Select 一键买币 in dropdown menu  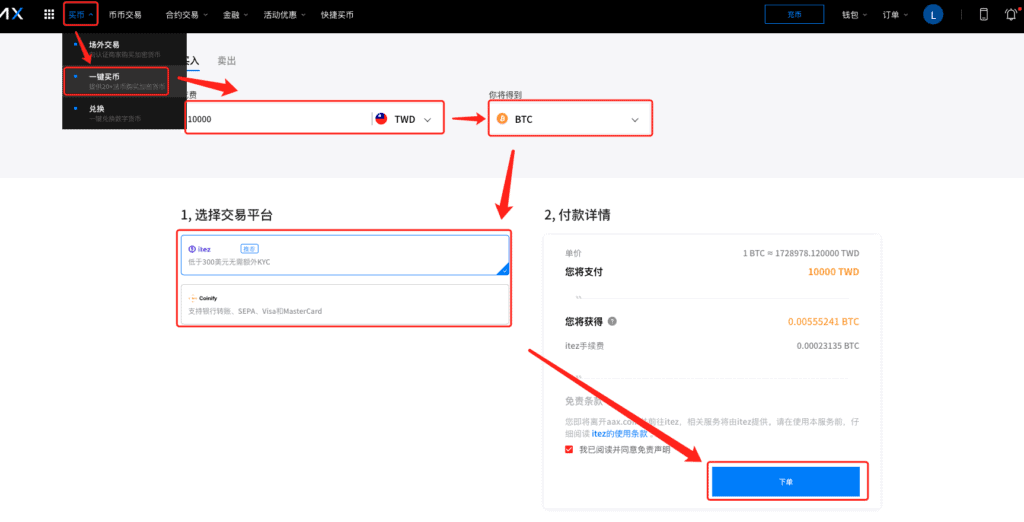pos(124,81)
